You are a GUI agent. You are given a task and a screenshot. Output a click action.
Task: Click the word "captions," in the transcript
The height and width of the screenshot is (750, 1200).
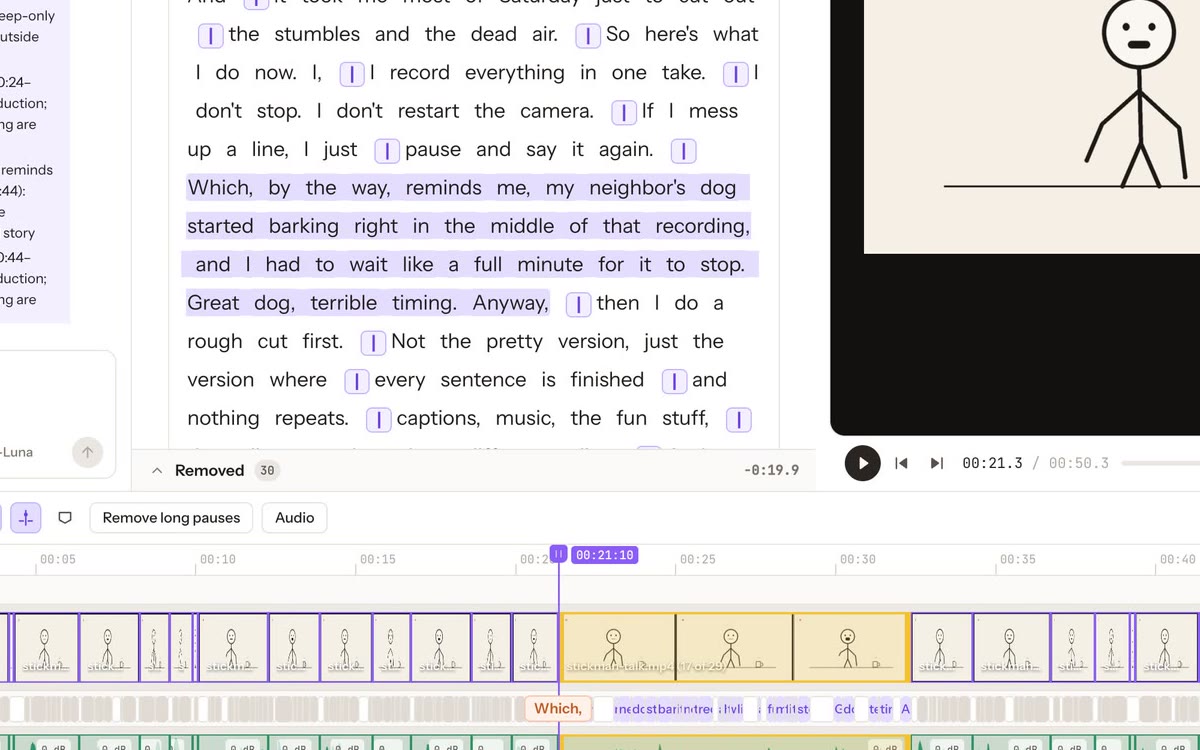coord(438,419)
